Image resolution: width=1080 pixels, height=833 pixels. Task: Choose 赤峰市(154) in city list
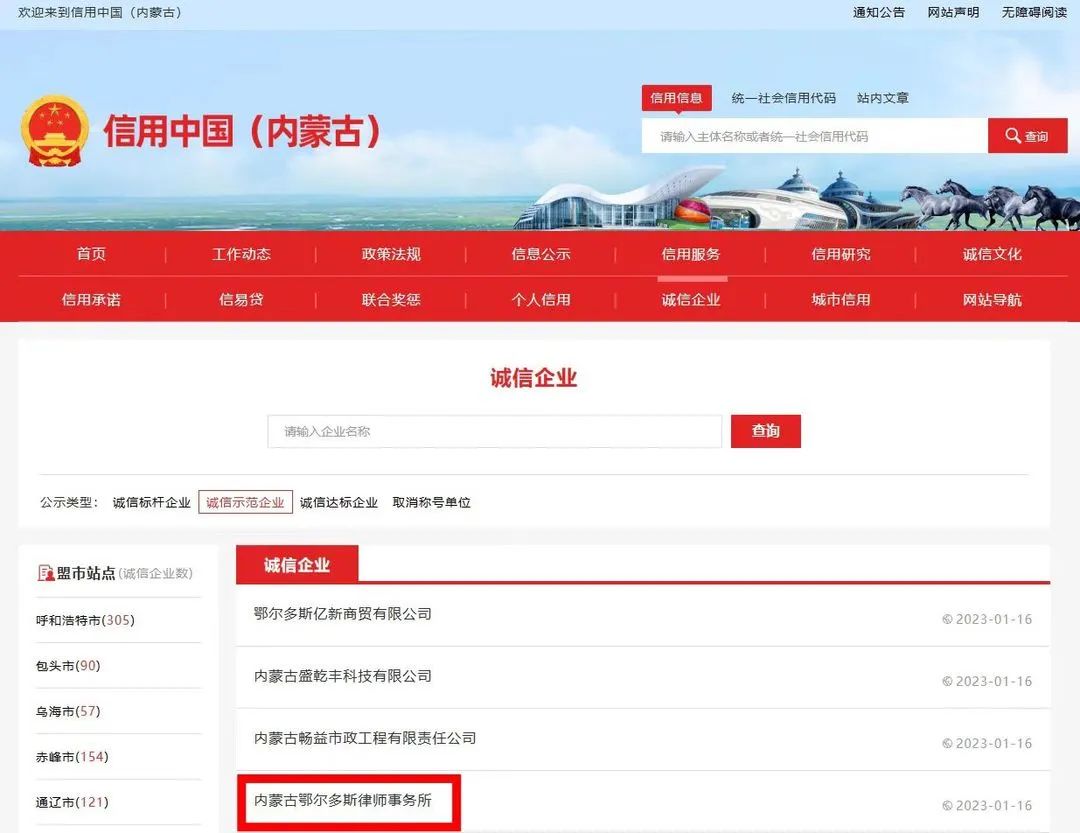coord(72,757)
